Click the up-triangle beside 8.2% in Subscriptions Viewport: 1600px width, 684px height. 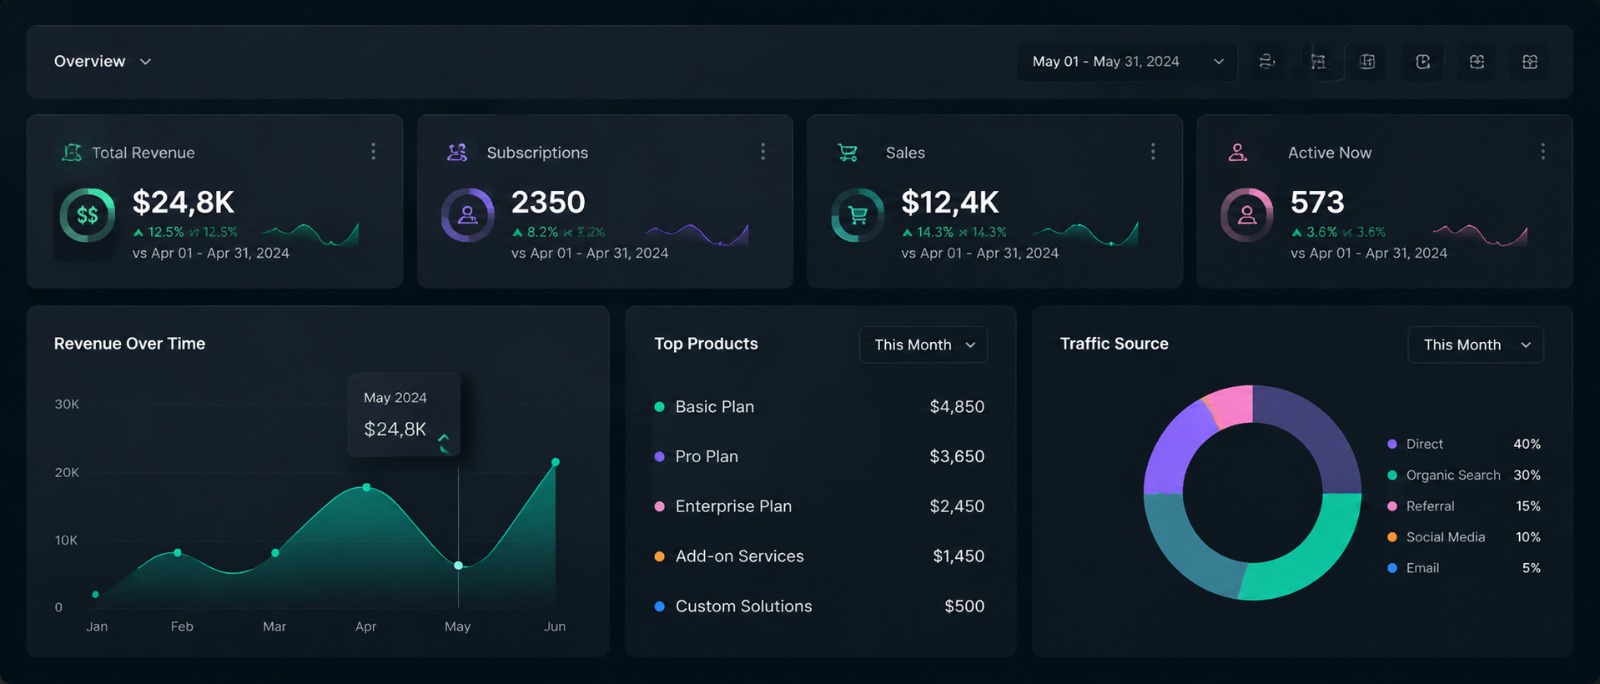(517, 232)
